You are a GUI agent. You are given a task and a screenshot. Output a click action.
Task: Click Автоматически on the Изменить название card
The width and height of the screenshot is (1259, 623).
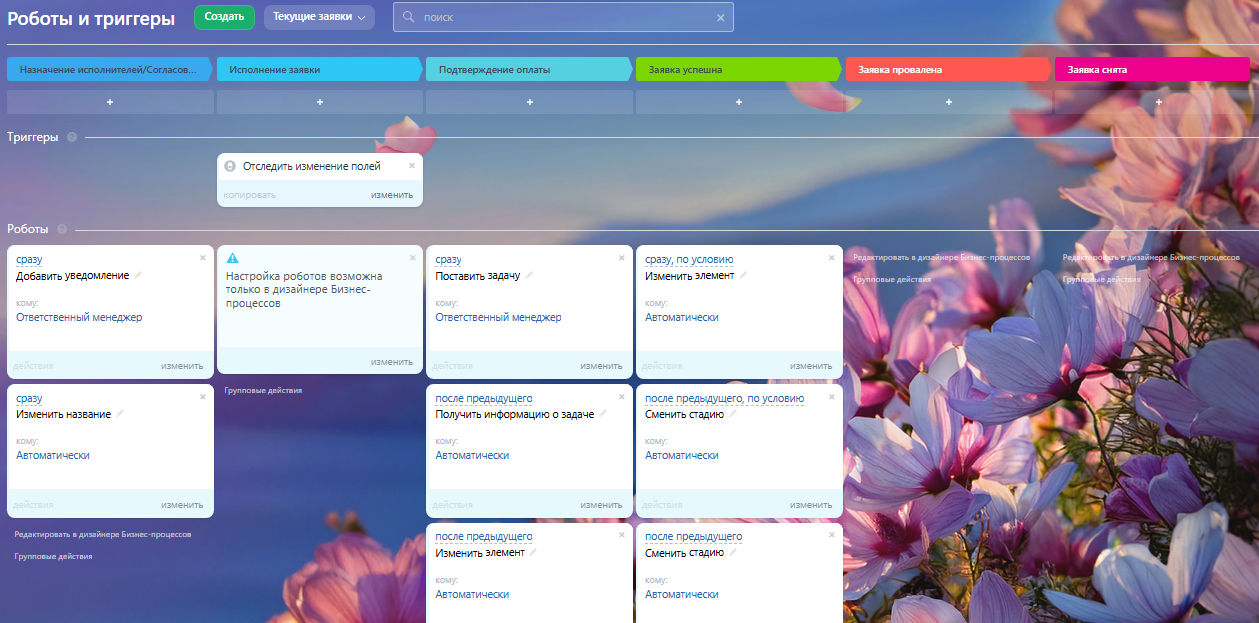tap(53, 455)
